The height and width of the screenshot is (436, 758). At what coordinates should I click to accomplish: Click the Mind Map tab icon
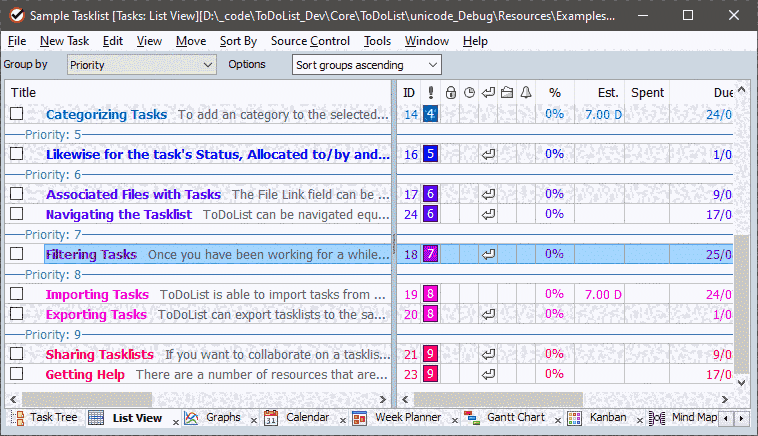point(656,418)
